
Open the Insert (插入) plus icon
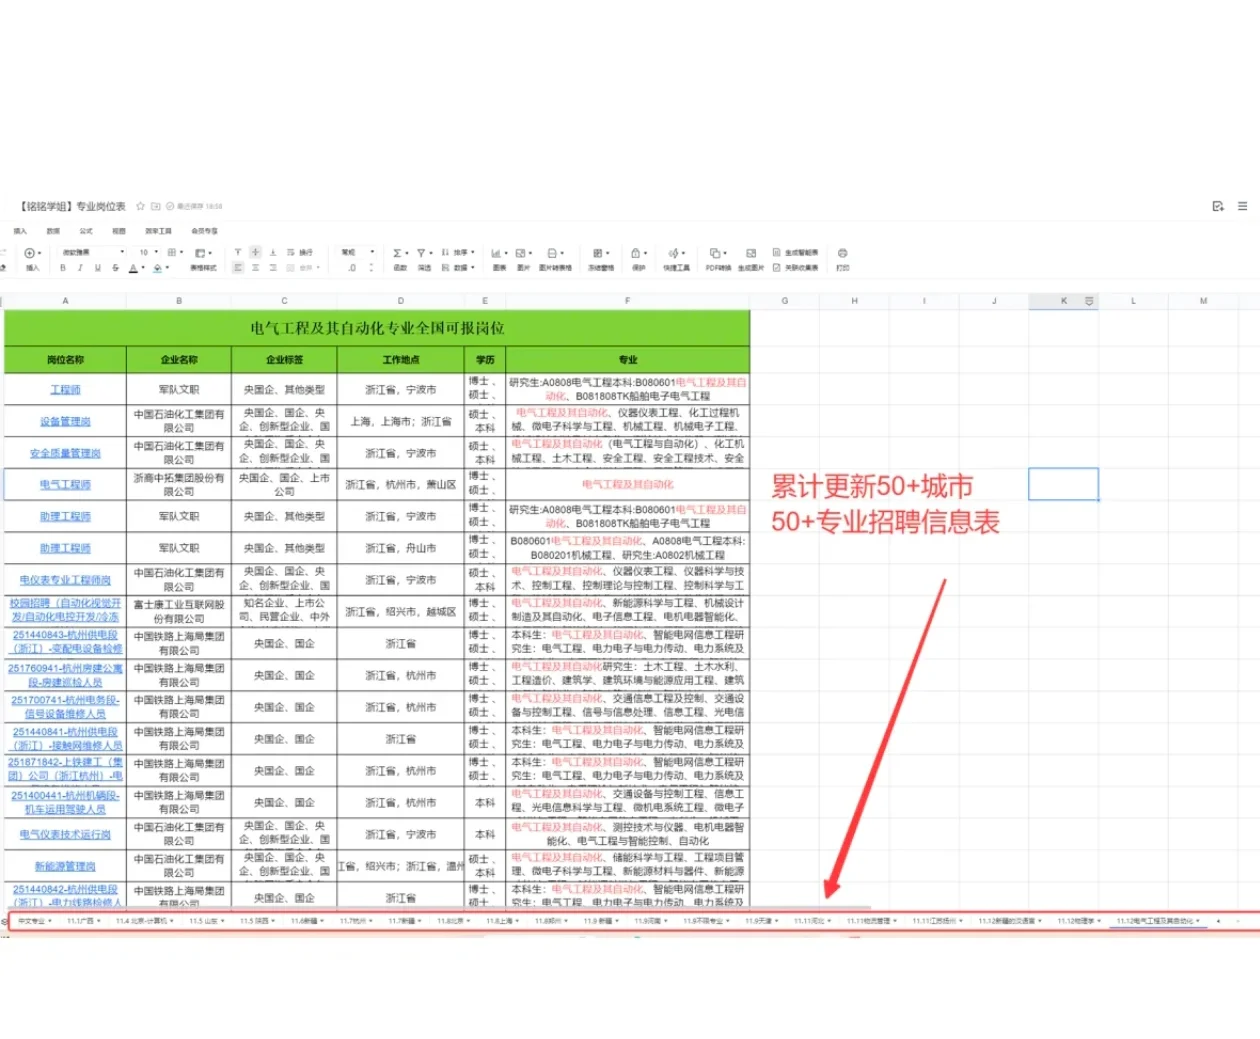[29, 253]
